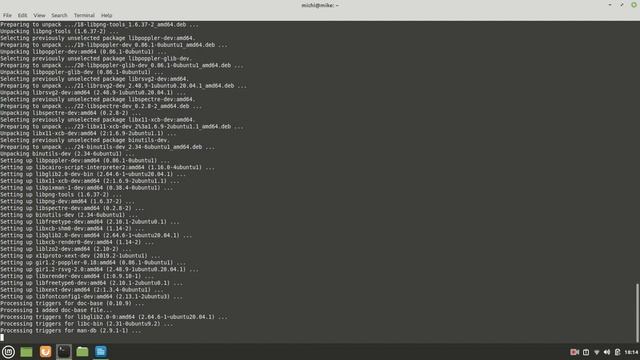Viewport: 640px width, 360px height.
Task: Click the terminal cursor on the last line
Action: coord(2,337)
